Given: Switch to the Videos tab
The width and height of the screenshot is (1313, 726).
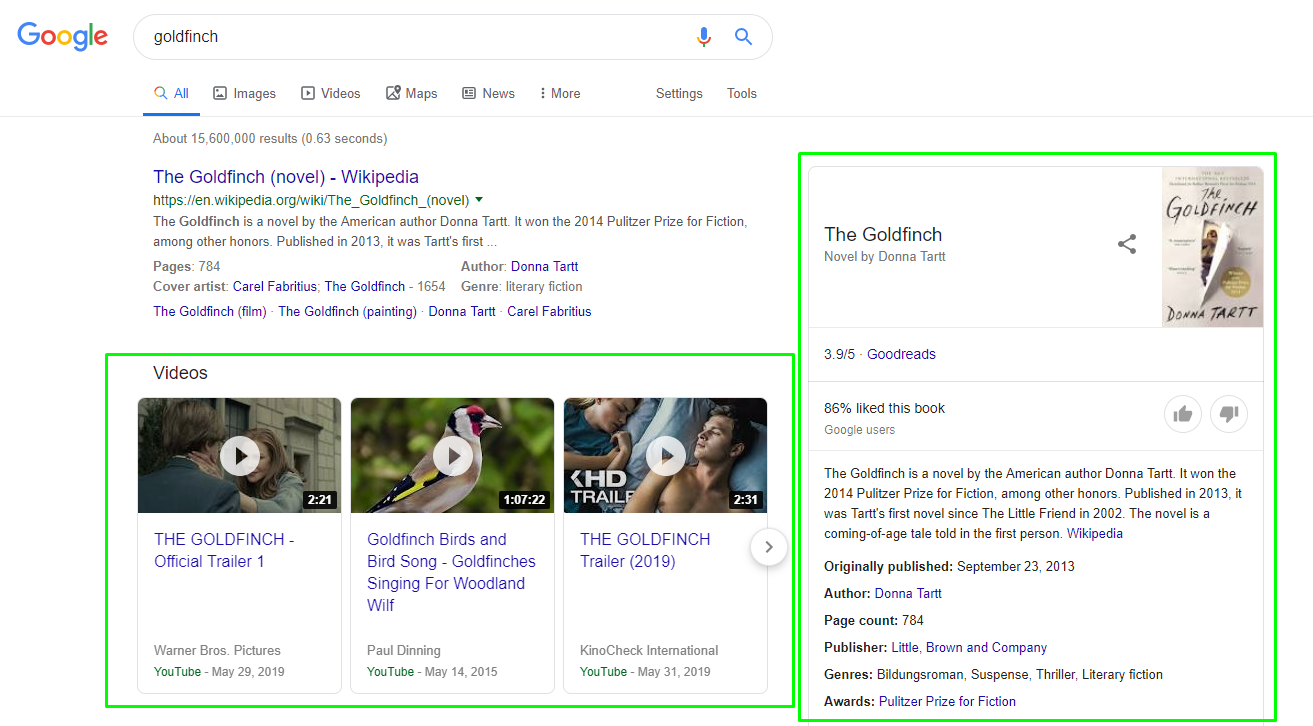Looking at the screenshot, I should pyautogui.click(x=331, y=93).
